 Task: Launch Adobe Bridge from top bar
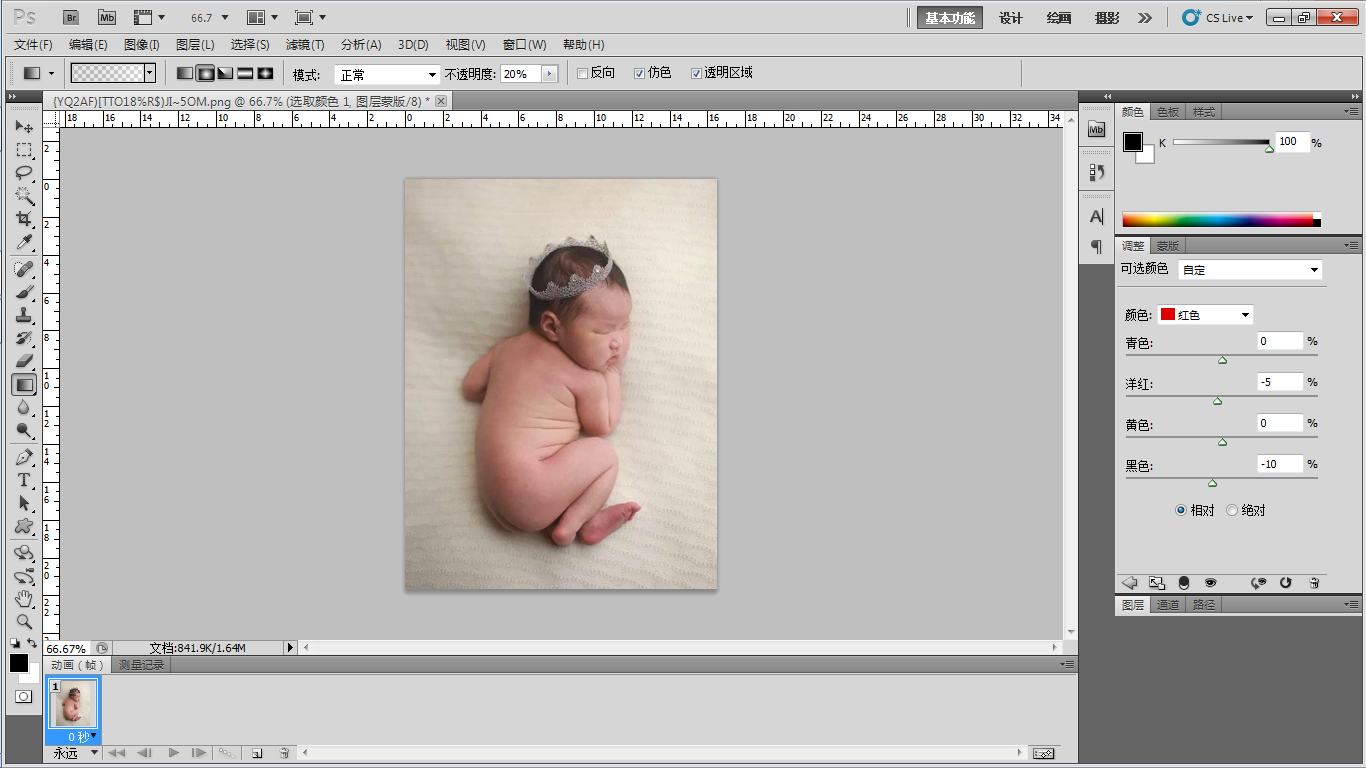71,17
